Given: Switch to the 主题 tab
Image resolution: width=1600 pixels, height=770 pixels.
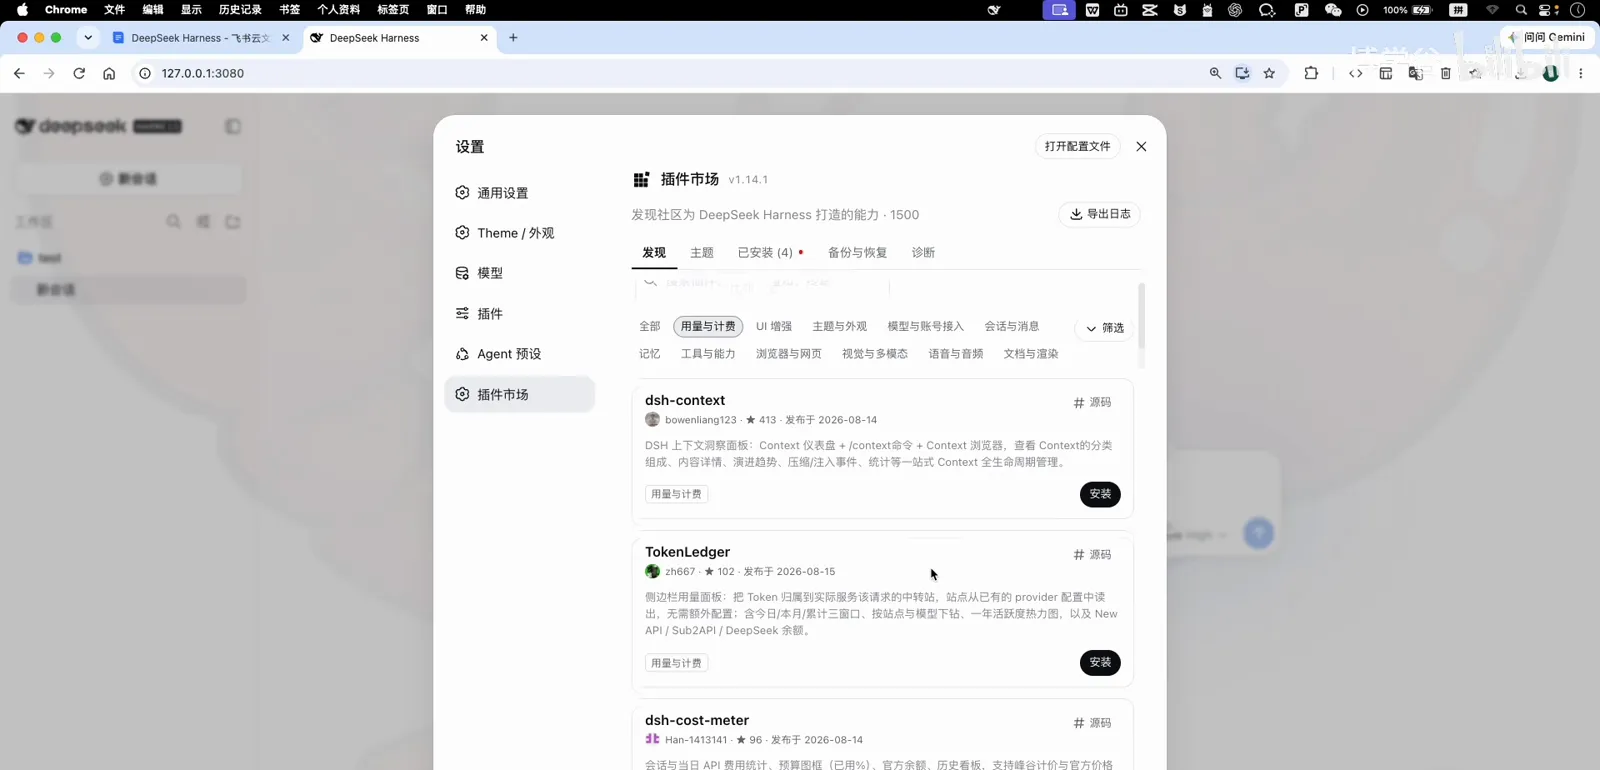Looking at the screenshot, I should [702, 253].
